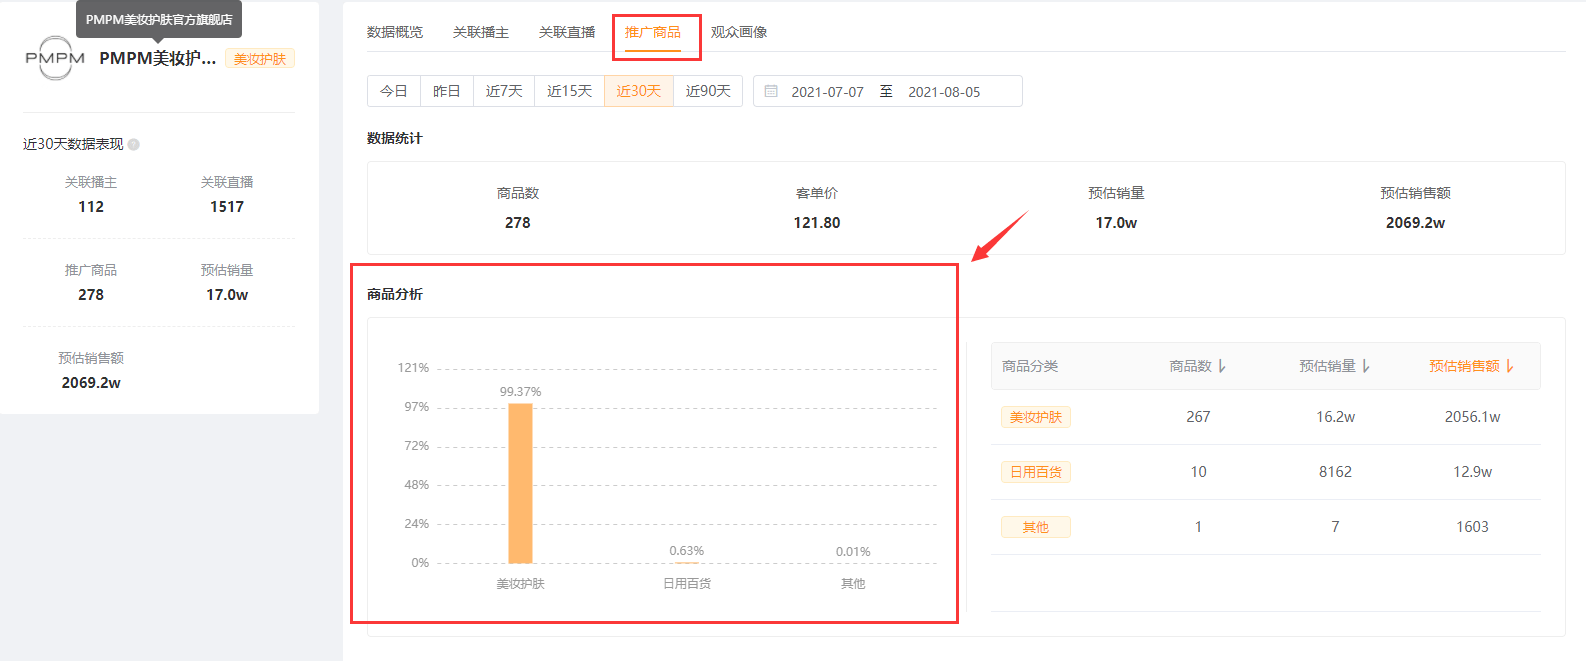This screenshot has width=1586, height=661.
Task: Edit the end date 2021-08-05
Action: tap(944, 92)
